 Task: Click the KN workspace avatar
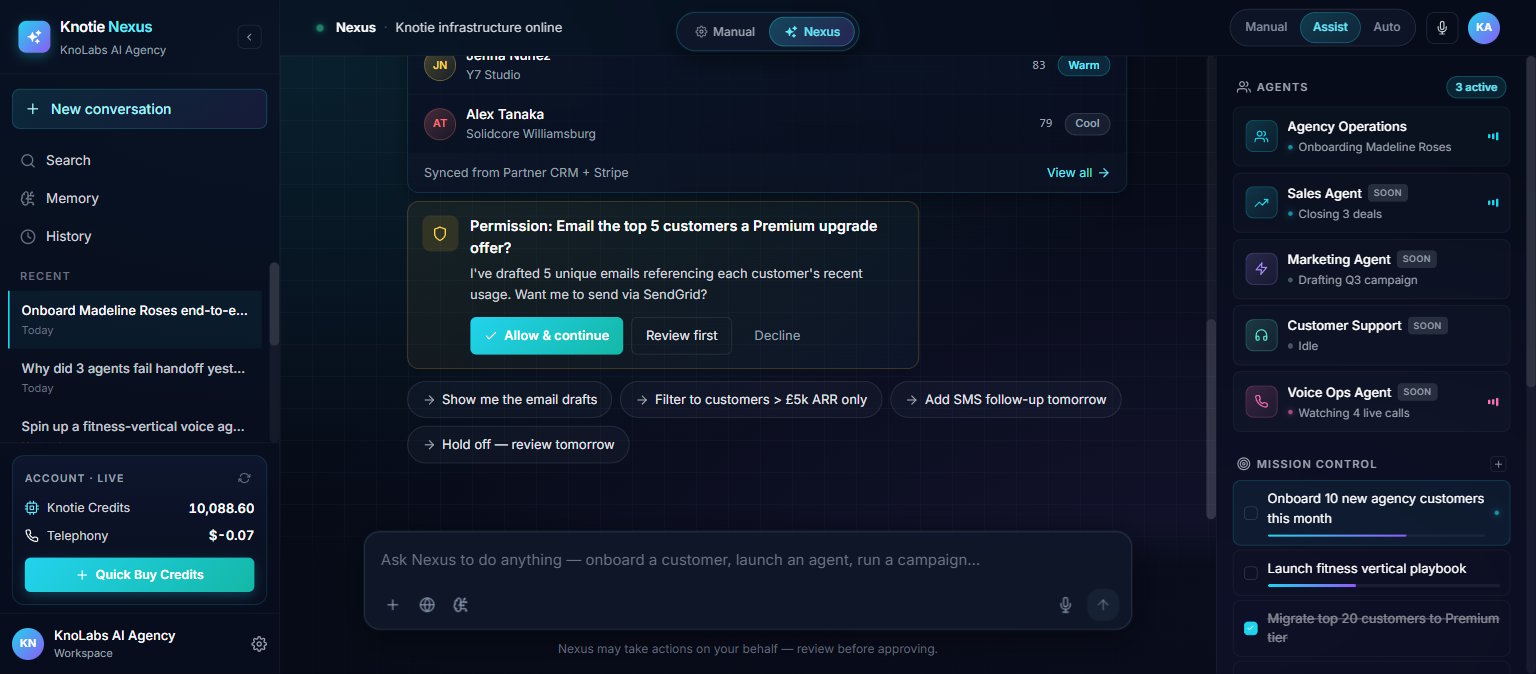28,644
